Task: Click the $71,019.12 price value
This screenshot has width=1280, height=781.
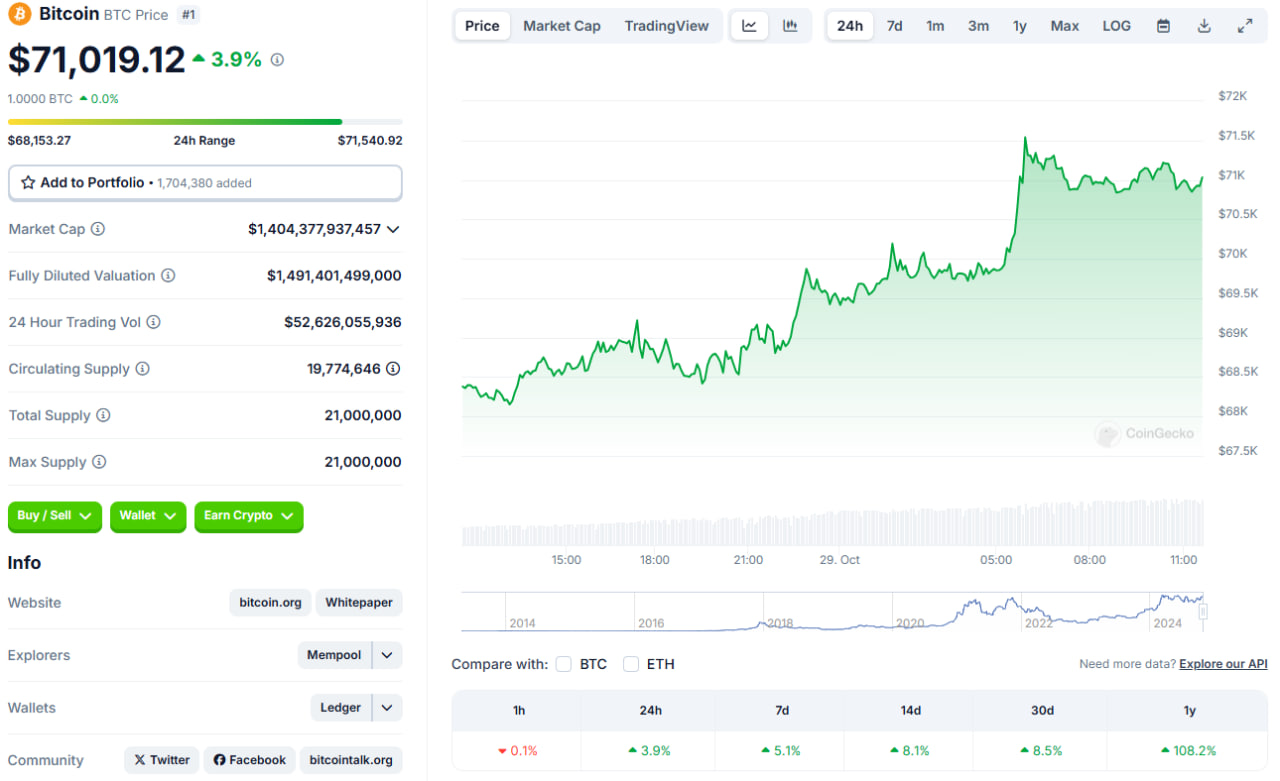Action: click(x=97, y=60)
